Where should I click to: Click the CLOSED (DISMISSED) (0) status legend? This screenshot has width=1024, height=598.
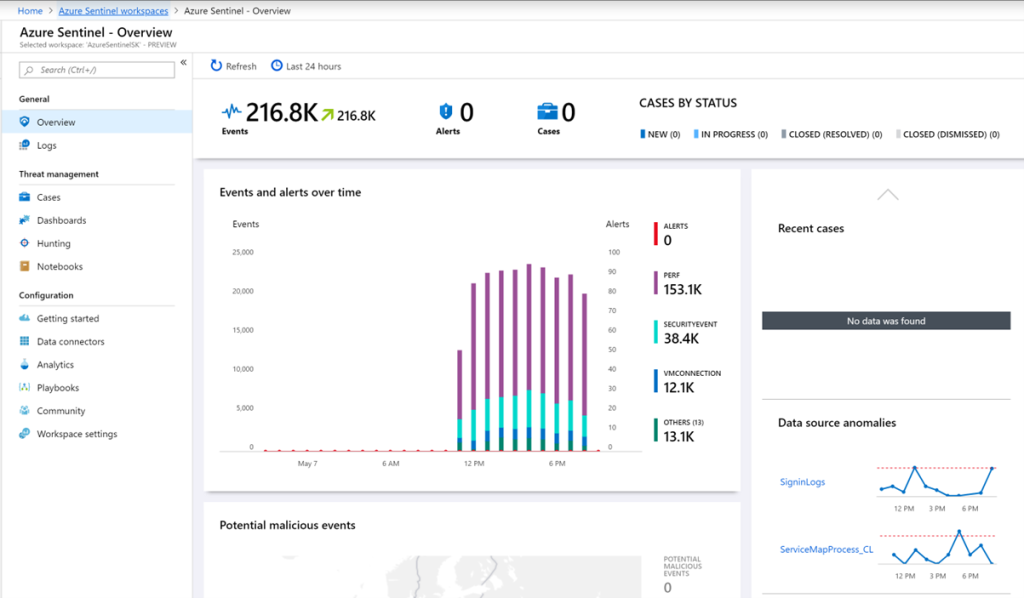point(948,134)
